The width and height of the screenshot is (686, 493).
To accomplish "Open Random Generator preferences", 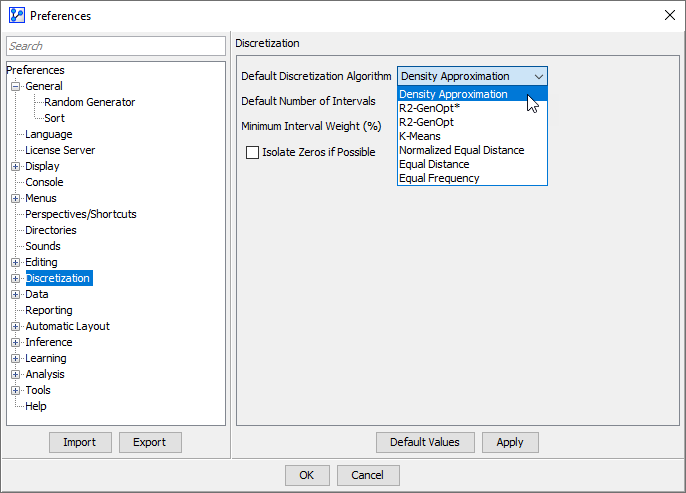I will click(89, 102).
